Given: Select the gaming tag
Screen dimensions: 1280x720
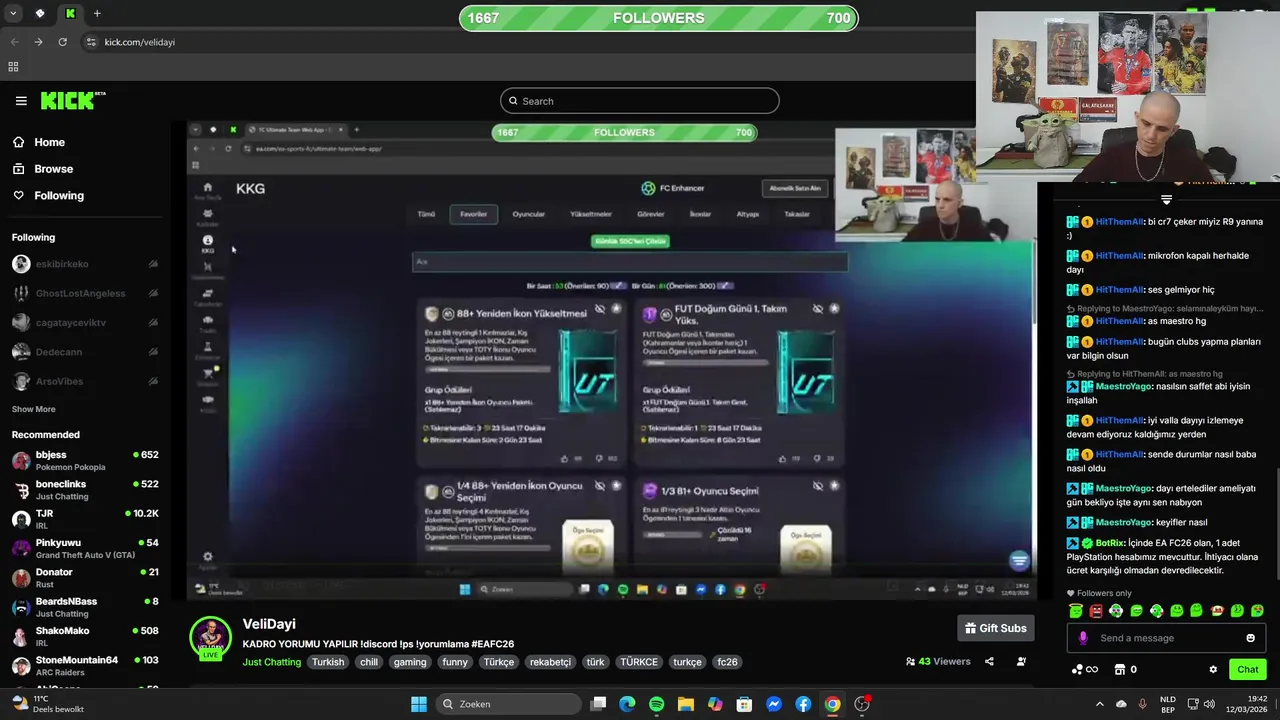Looking at the screenshot, I should coord(409,662).
